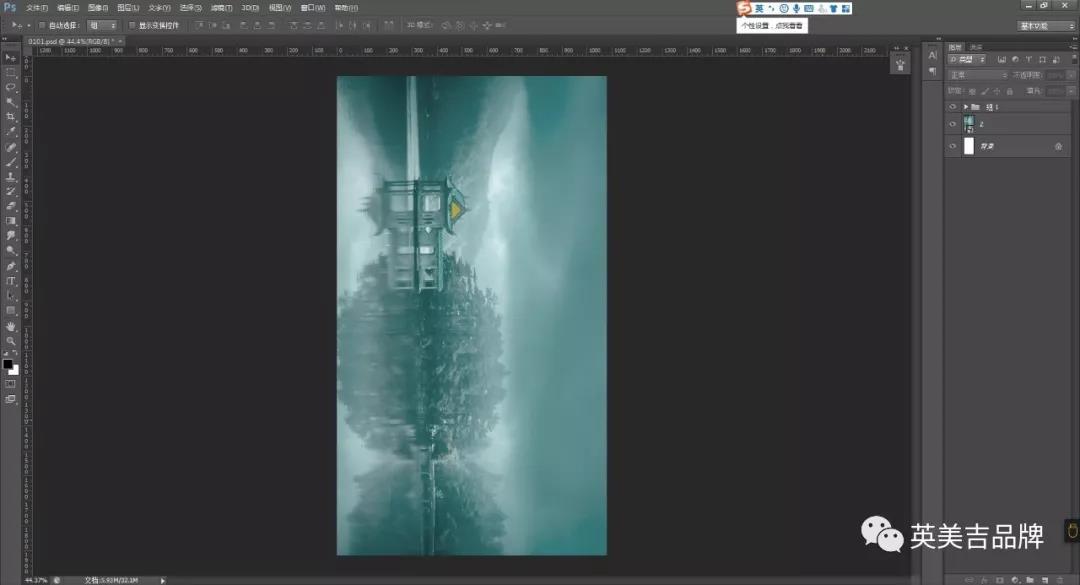
Task: Enter Quick Mask mode
Action: click(x=10, y=384)
